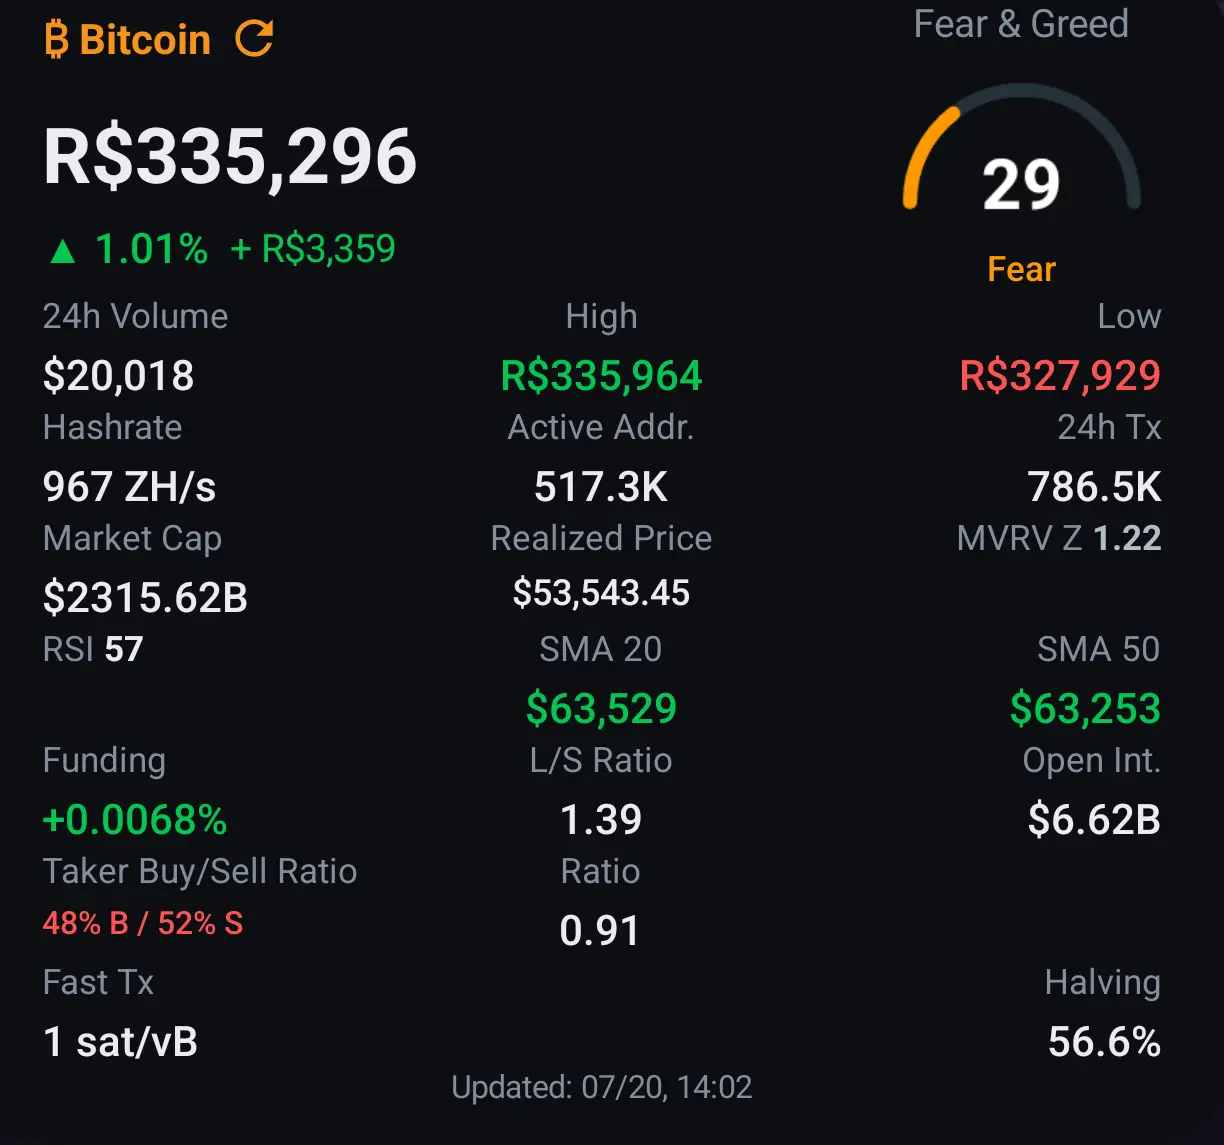Click the Fast Tx label
1224x1145 pixels.
click(x=98, y=982)
